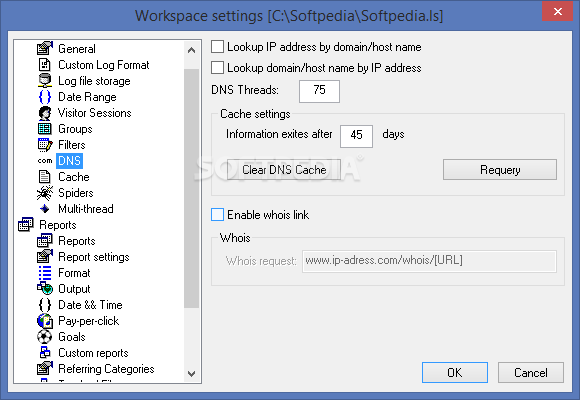The image size is (580, 400).
Task: Open Custom Log Format settings
Action: tap(104, 65)
